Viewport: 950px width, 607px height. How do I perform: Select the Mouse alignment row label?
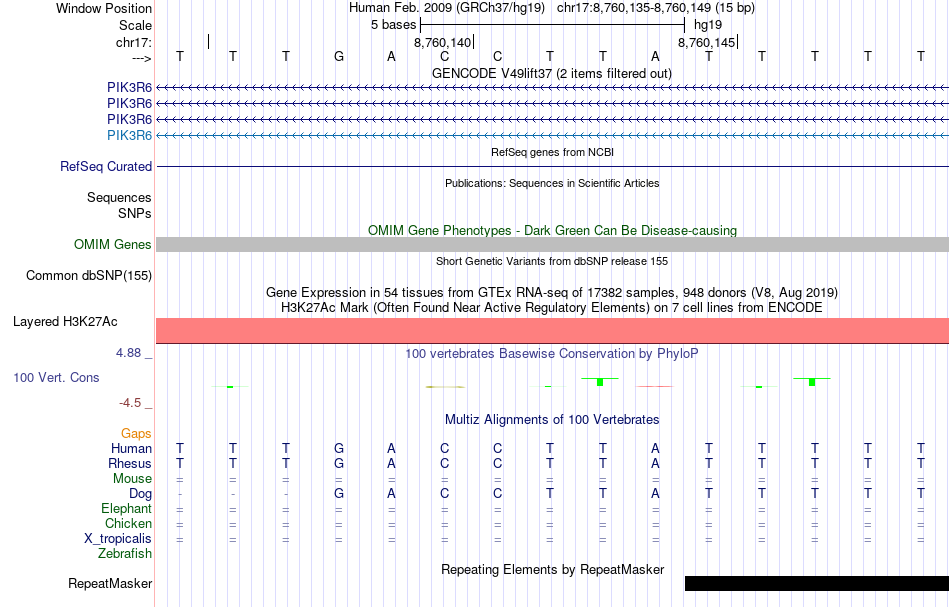click(x=132, y=479)
